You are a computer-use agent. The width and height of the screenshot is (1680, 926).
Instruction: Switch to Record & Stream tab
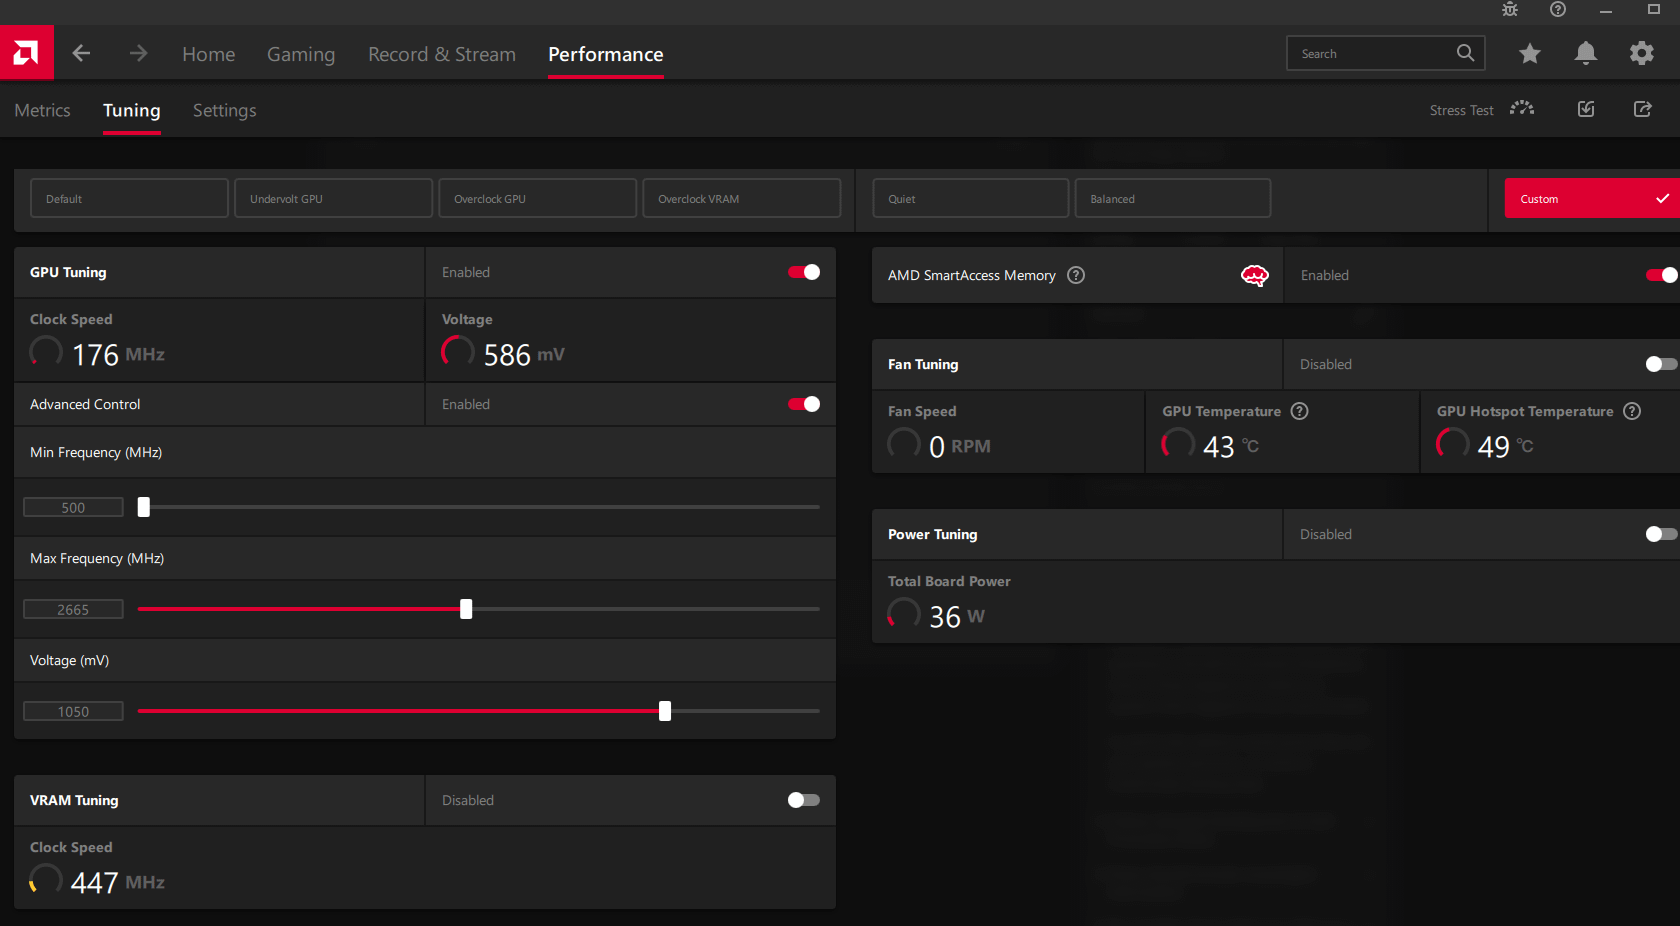coord(442,54)
